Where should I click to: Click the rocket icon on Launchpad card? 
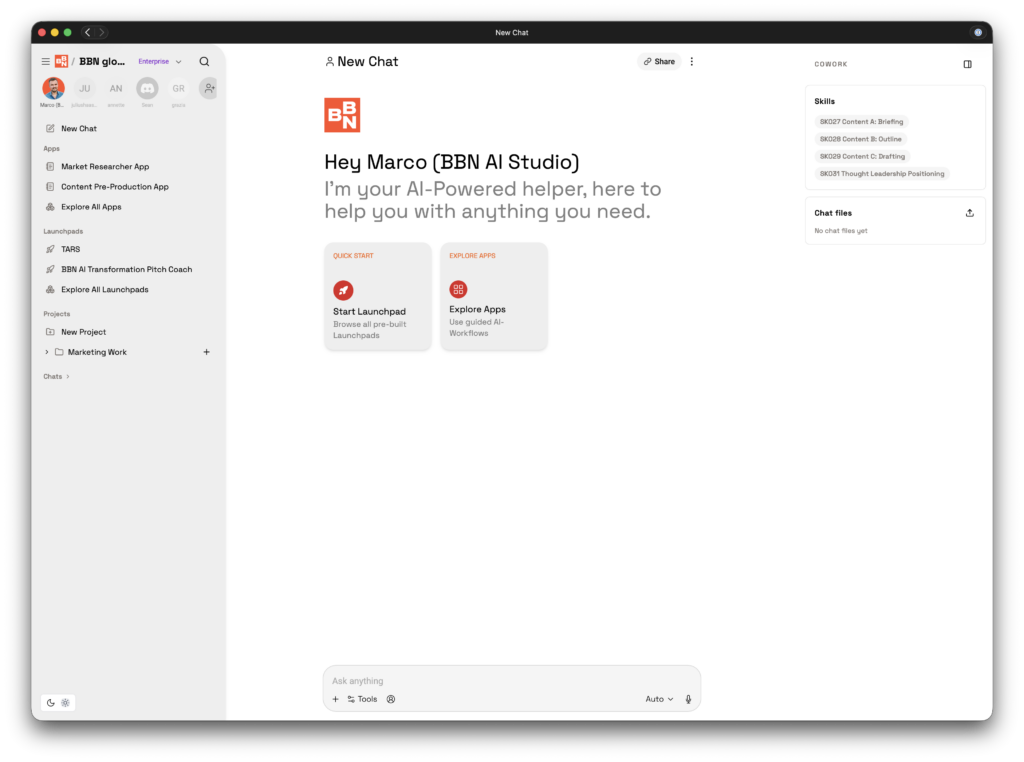[344, 290]
